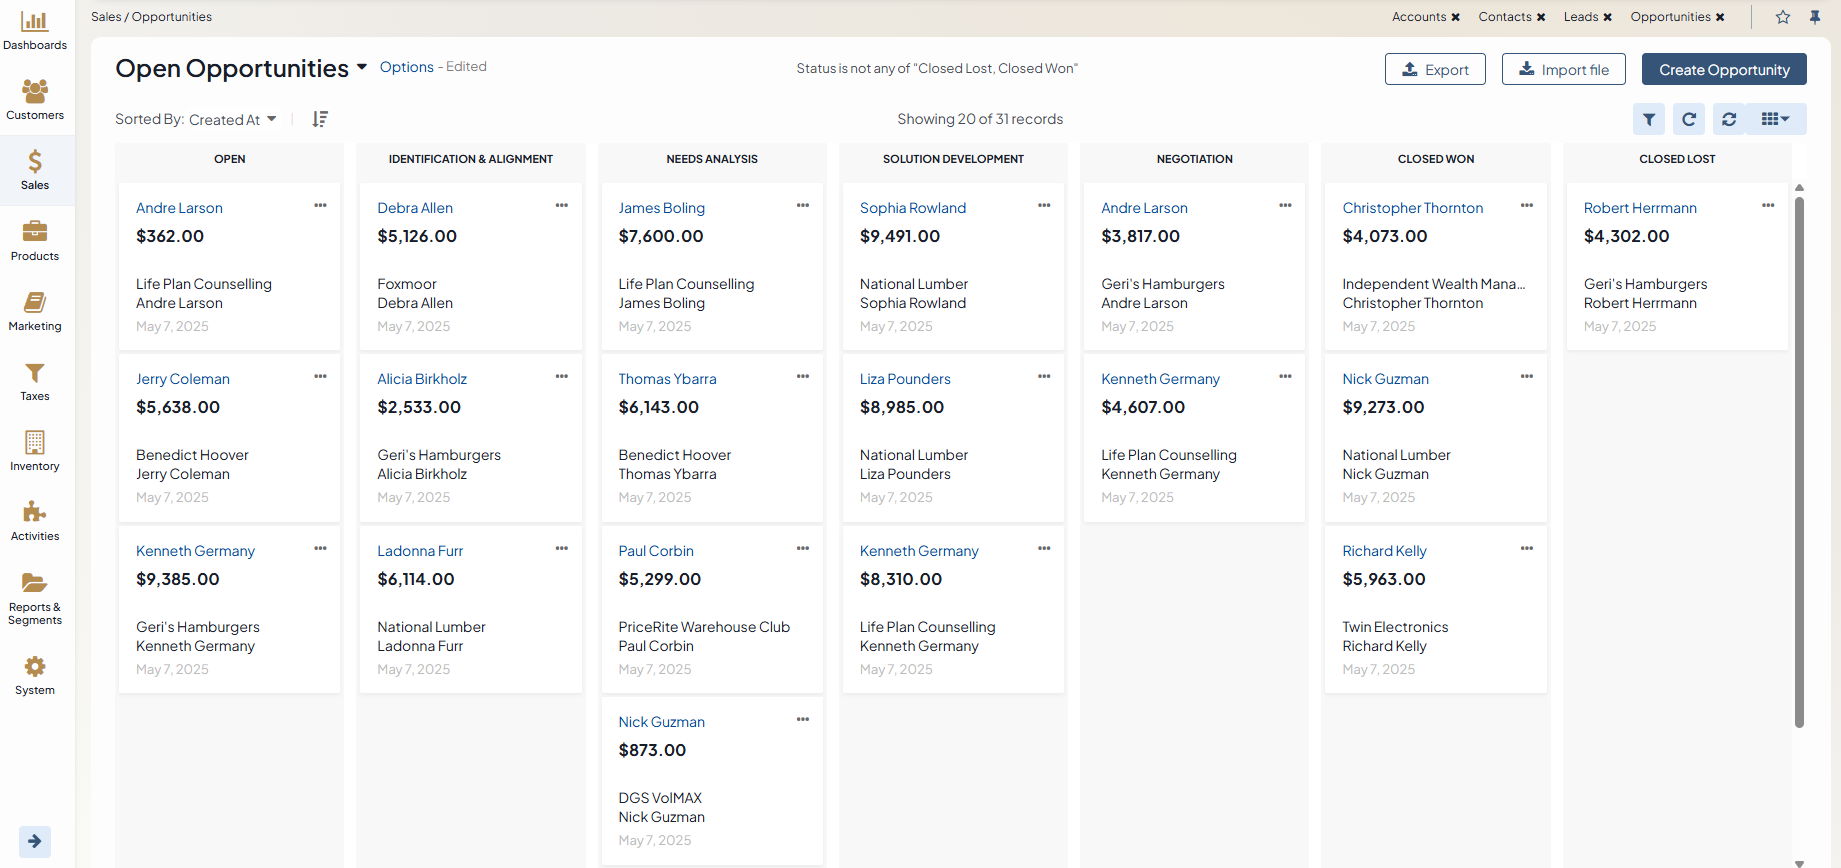Open the Open Opportunities view dropdown
This screenshot has width=1841, height=868.
361,67
